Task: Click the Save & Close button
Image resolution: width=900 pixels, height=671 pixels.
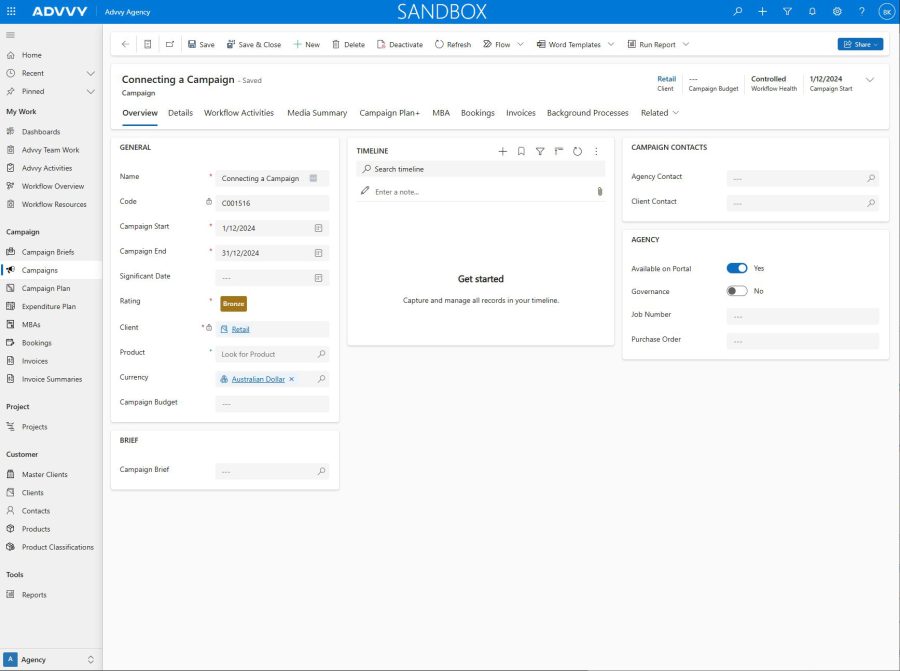Action: point(254,44)
